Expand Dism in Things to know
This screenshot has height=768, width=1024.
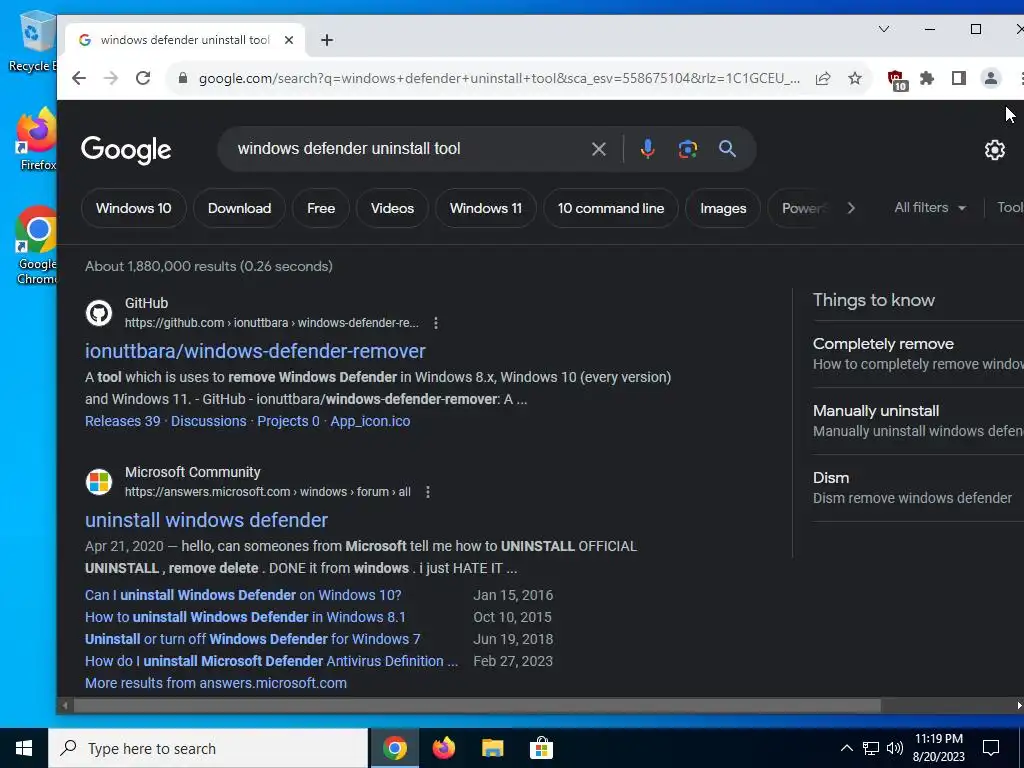tap(918, 488)
